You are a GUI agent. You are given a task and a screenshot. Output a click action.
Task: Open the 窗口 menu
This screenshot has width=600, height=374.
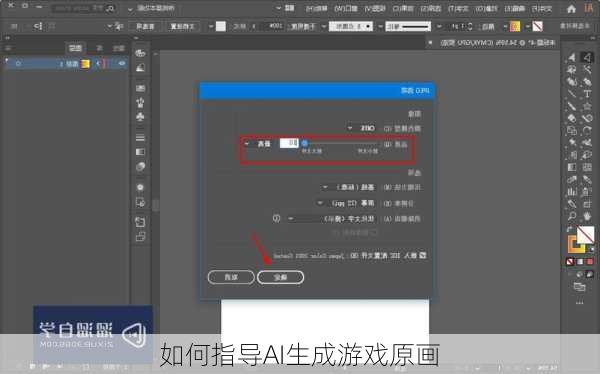tap(346, 8)
